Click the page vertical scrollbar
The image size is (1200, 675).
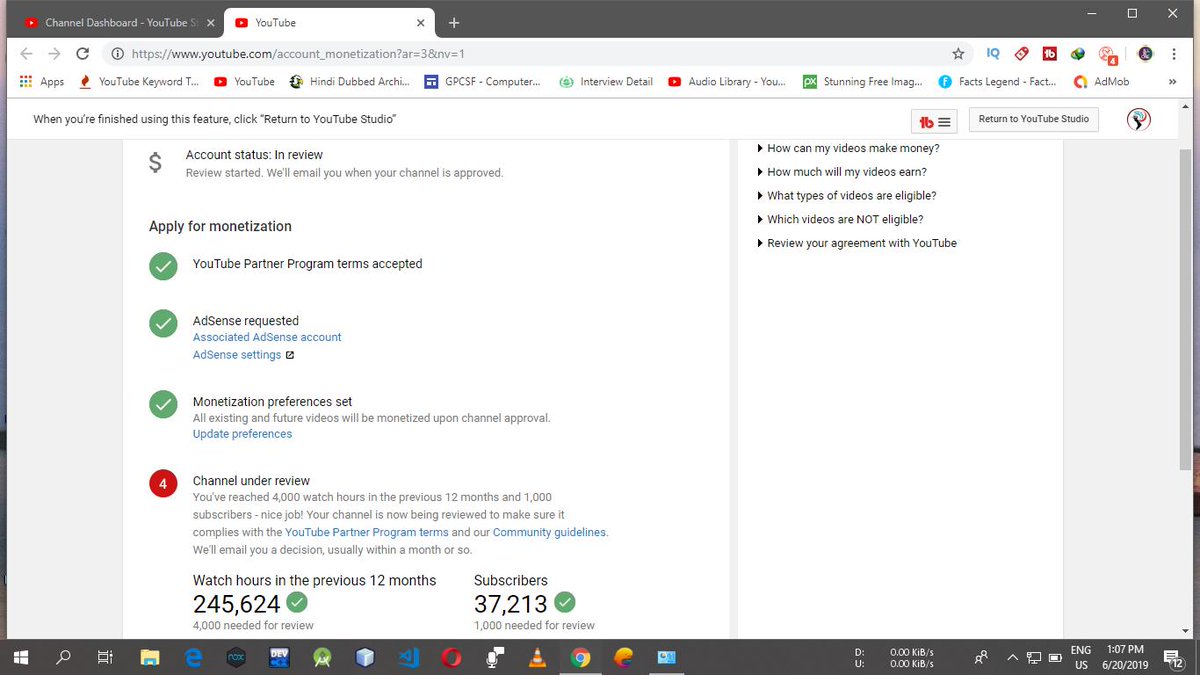[1186, 310]
